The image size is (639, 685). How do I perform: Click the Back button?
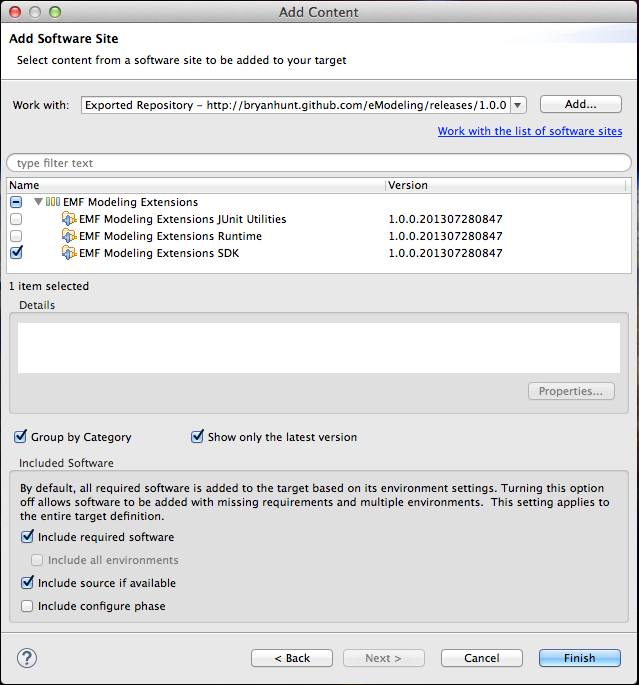point(292,658)
